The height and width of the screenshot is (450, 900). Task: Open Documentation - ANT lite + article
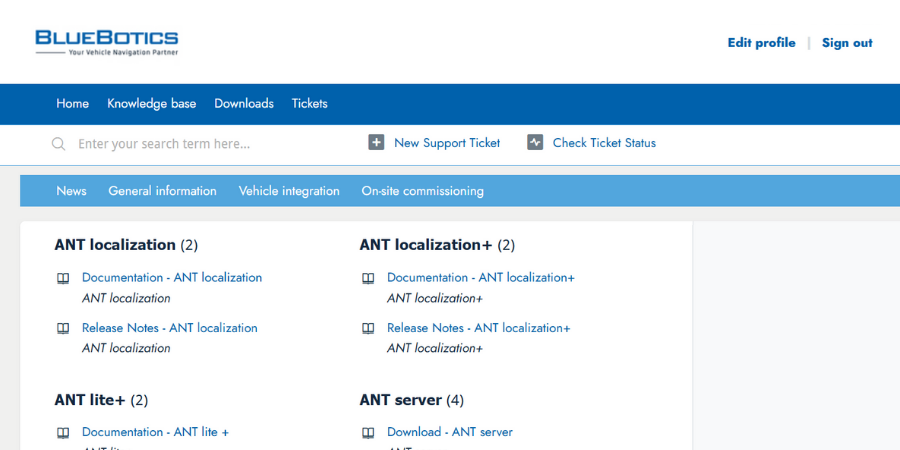point(156,432)
